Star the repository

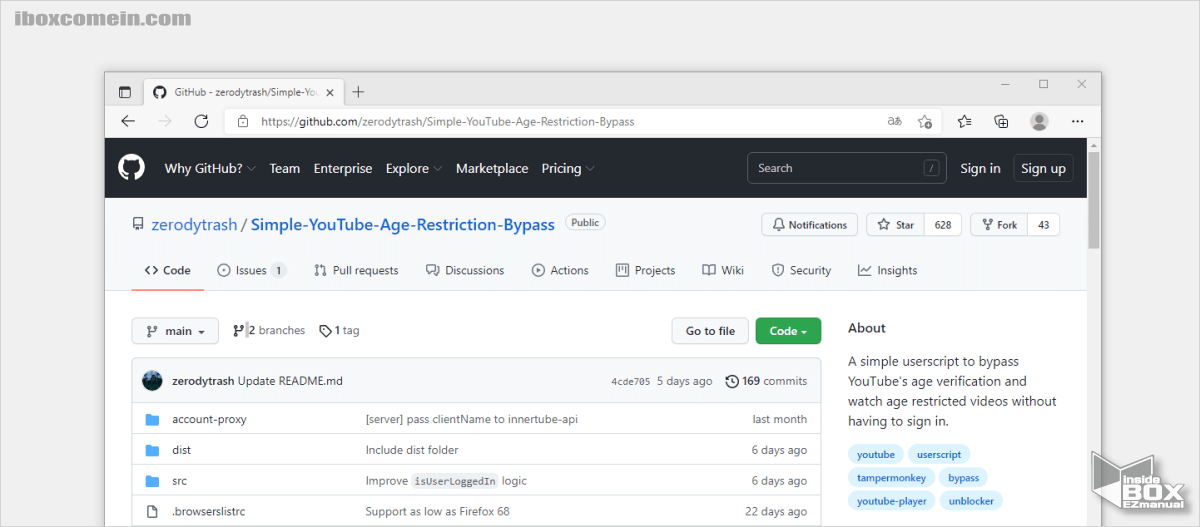tap(896, 225)
